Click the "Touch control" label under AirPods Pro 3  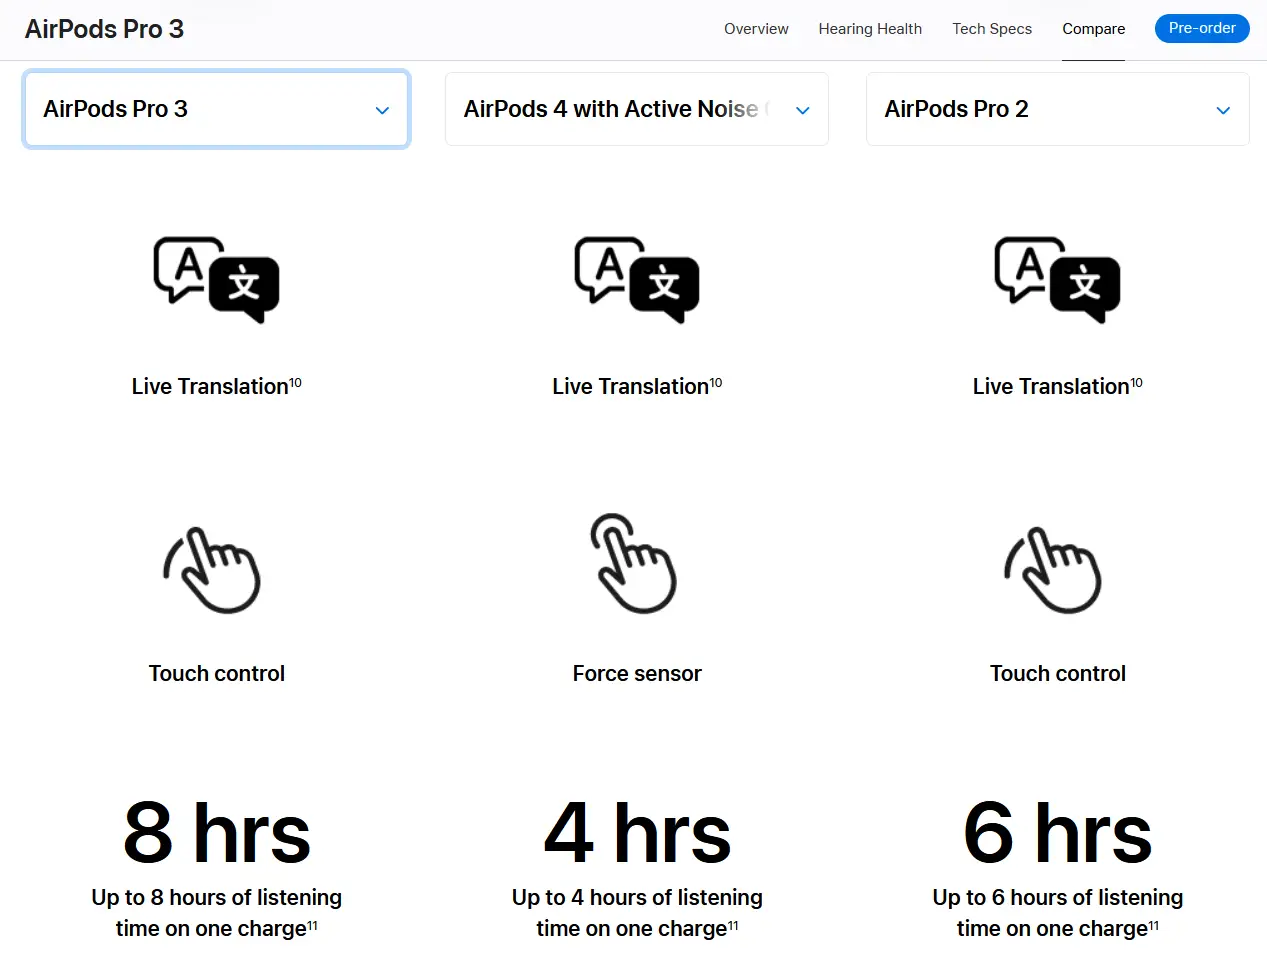(x=217, y=674)
